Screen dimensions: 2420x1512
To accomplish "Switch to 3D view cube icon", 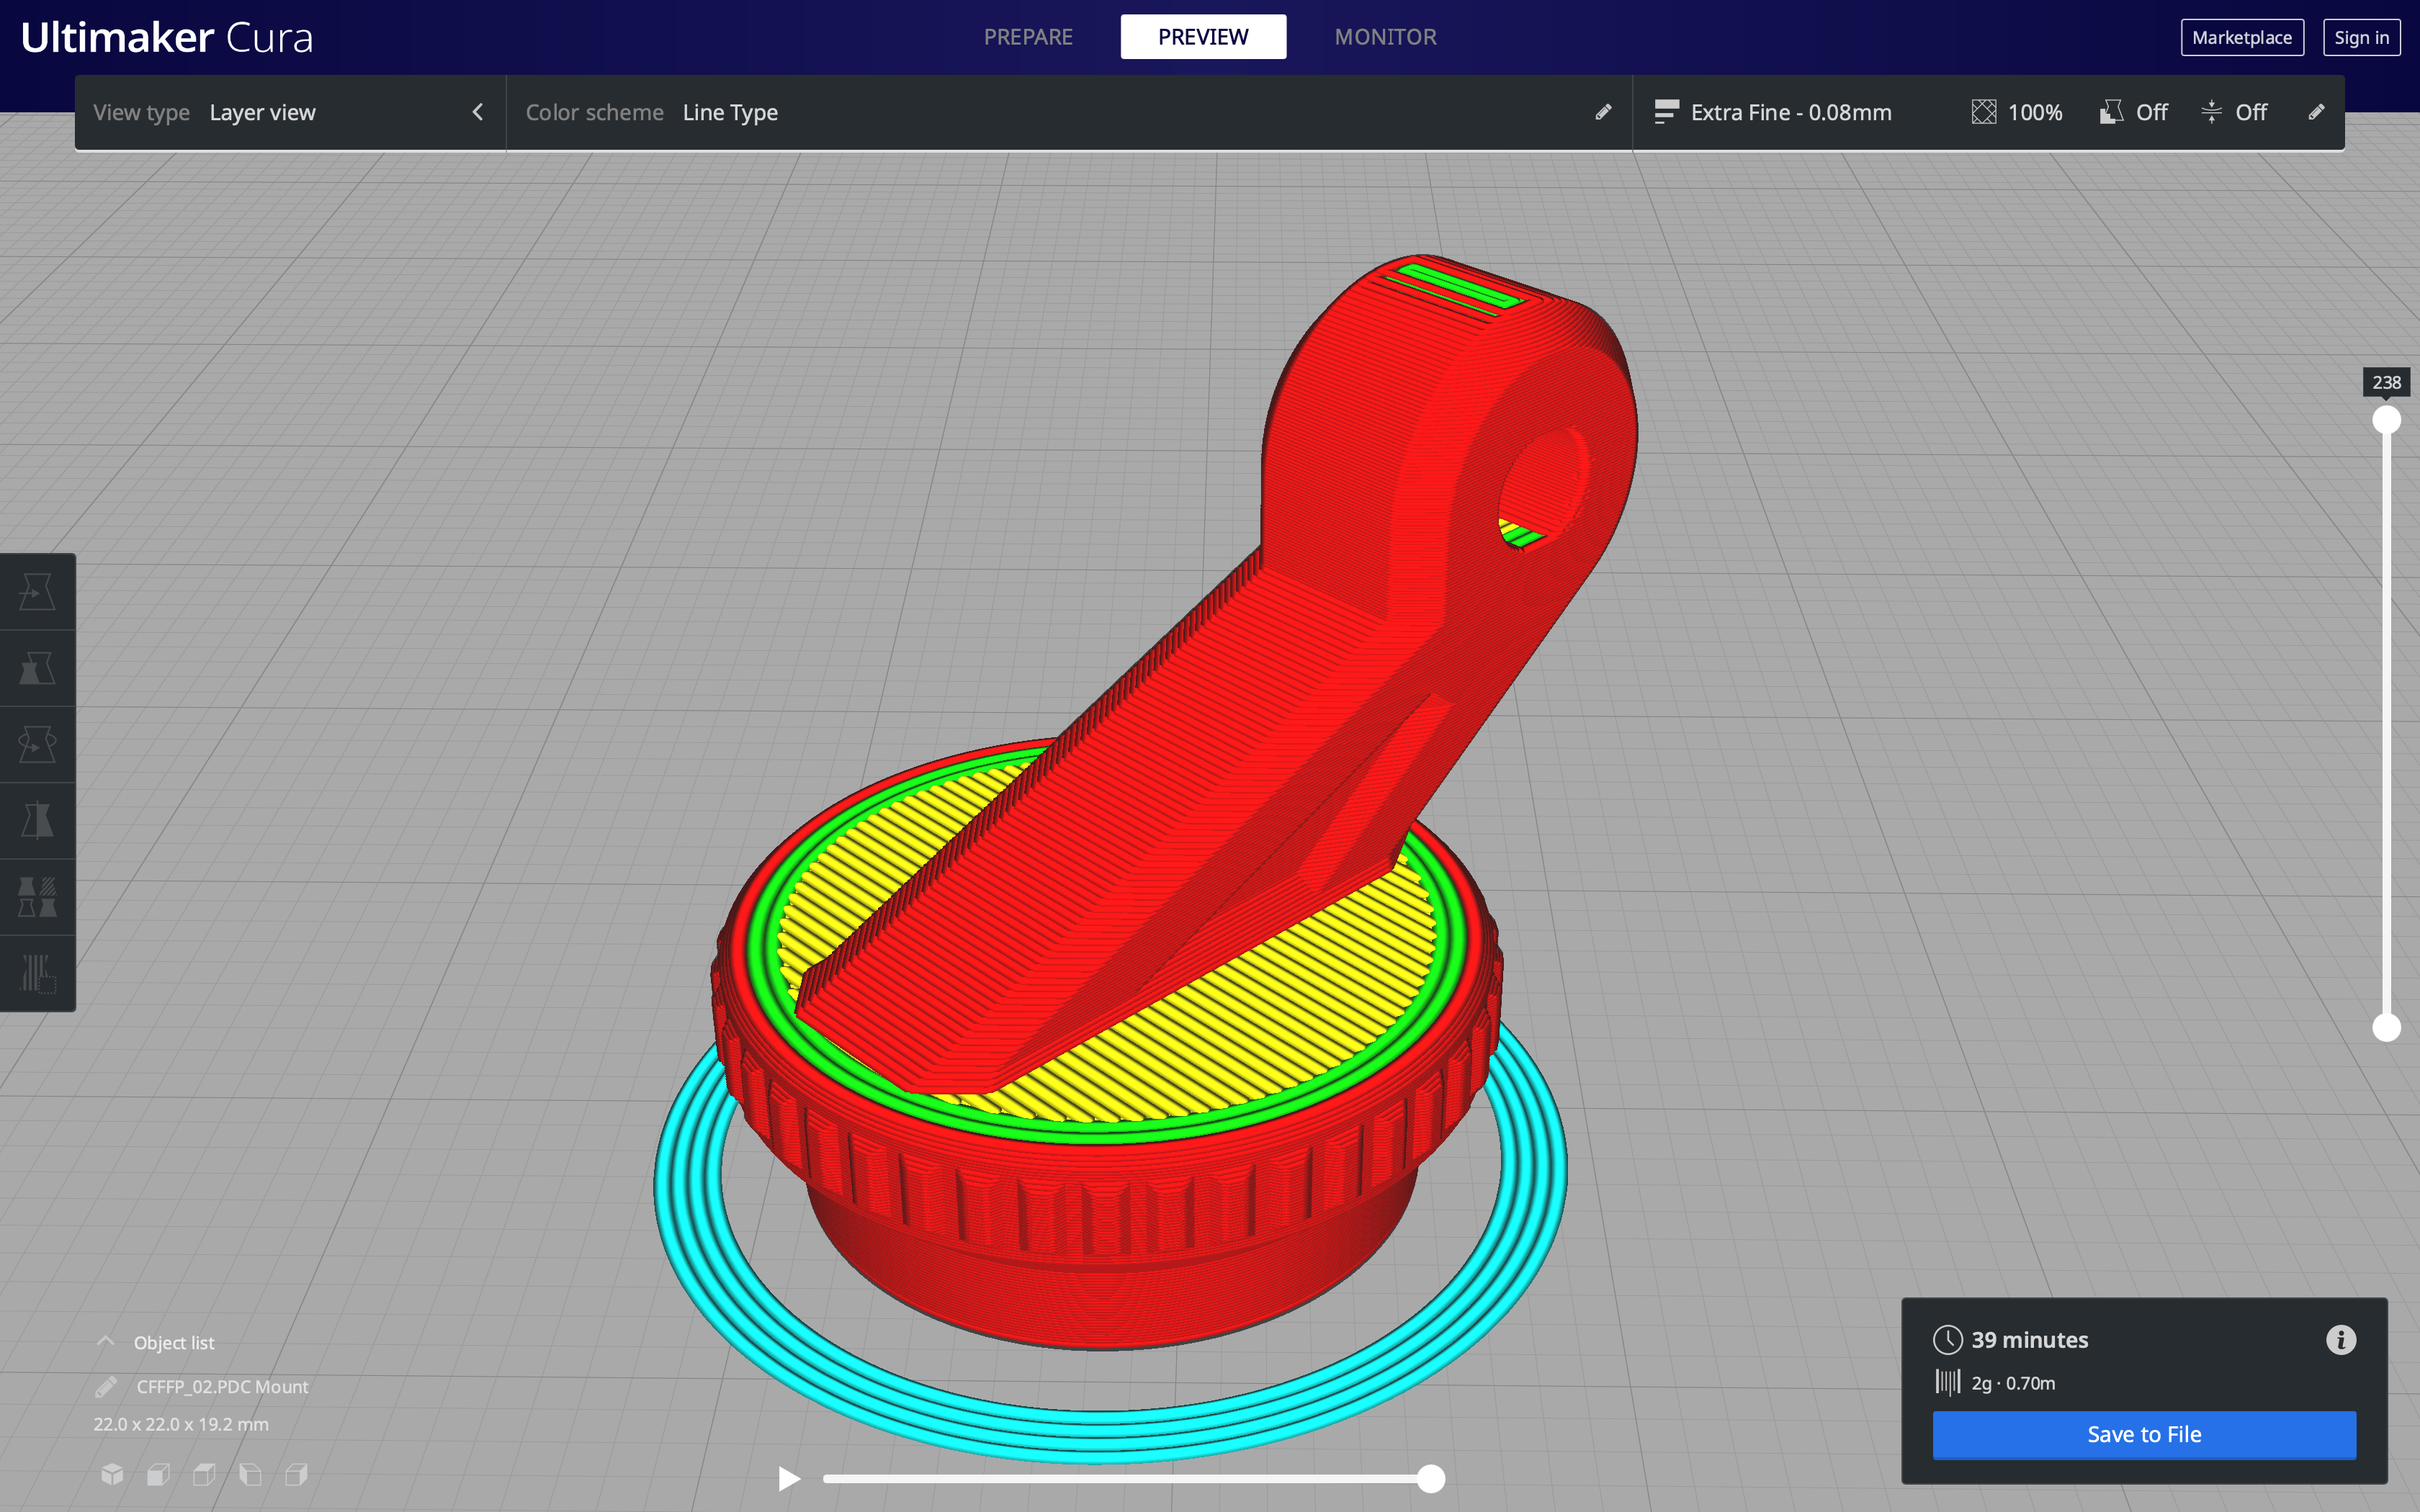I will click(112, 1474).
